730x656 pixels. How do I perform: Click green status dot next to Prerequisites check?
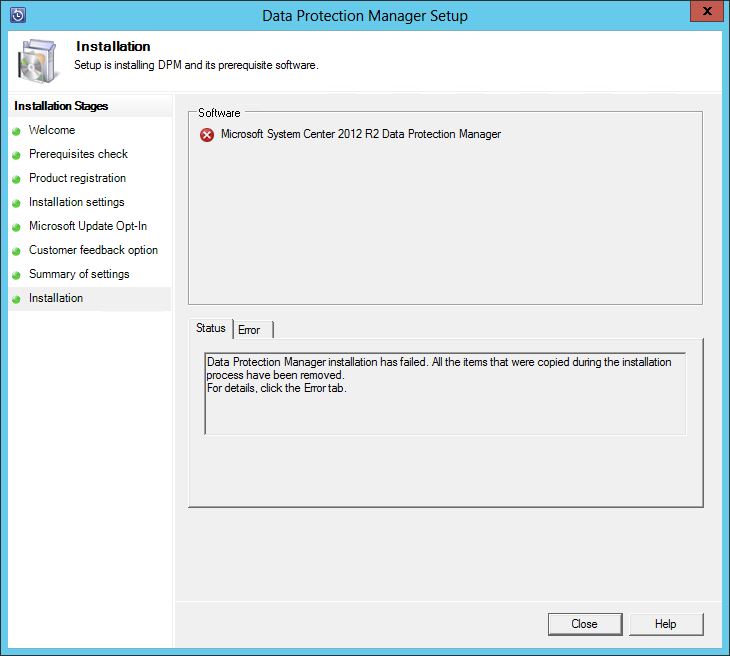(16, 155)
